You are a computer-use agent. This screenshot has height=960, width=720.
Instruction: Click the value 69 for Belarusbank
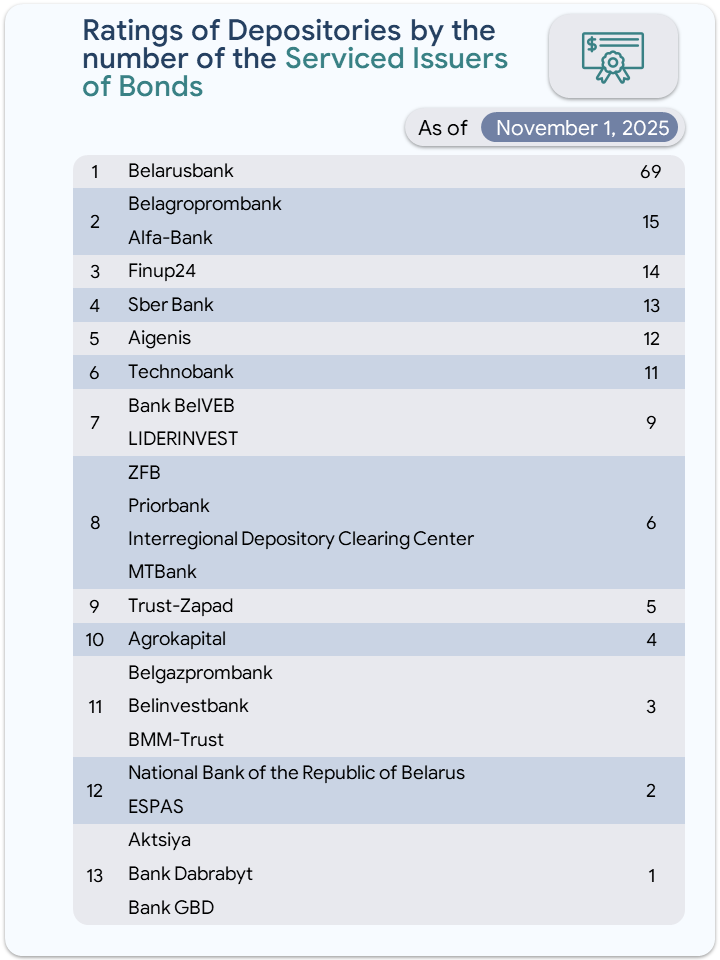point(651,171)
